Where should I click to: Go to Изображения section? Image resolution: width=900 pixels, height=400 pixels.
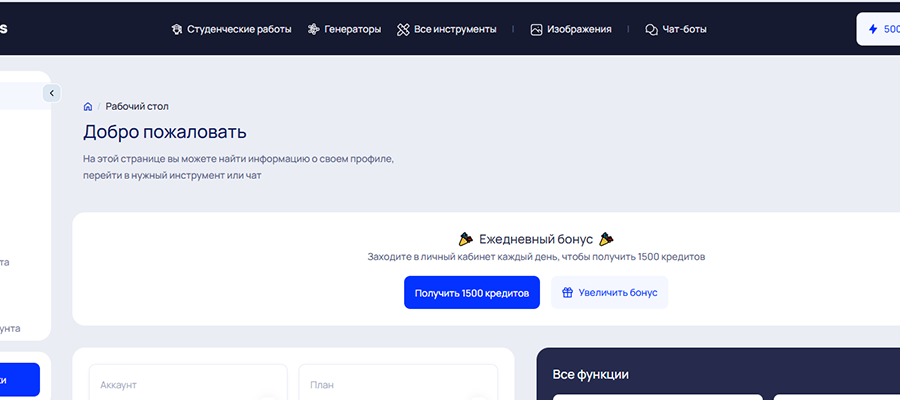tap(571, 29)
